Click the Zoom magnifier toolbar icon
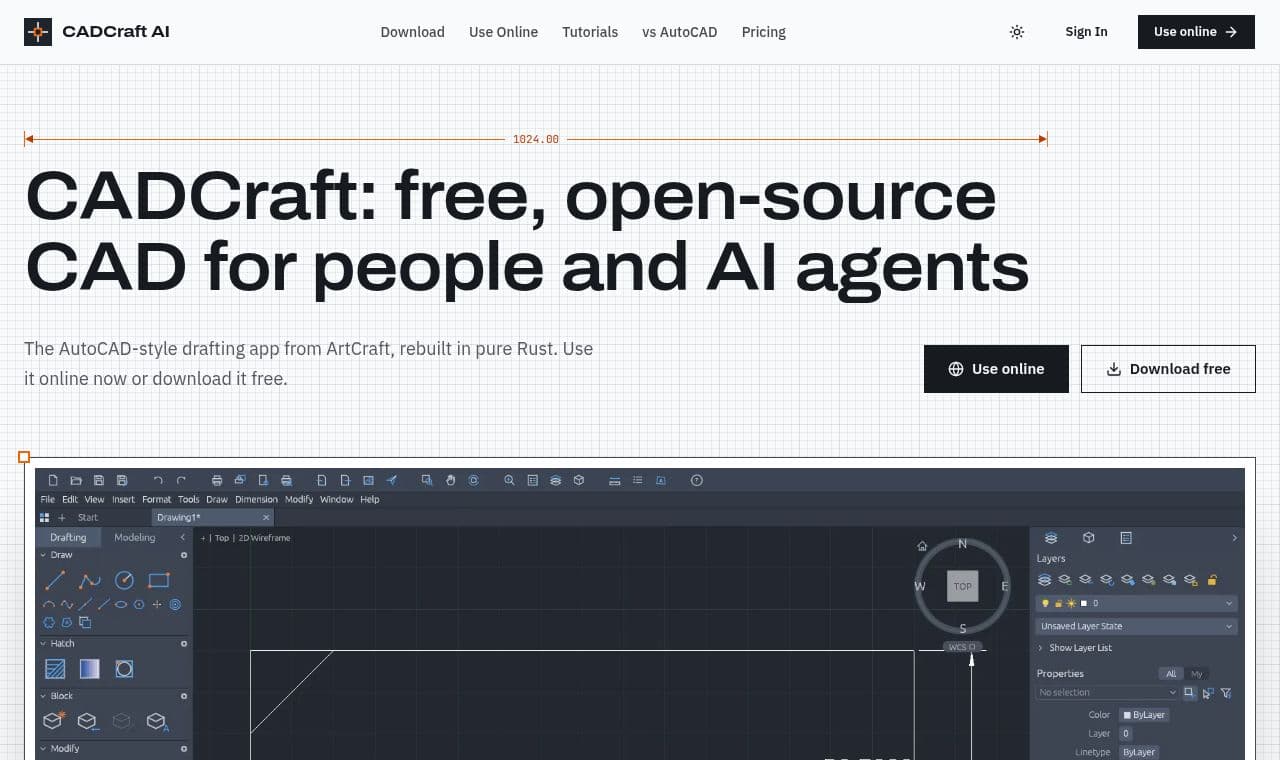This screenshot has width=1280, height=760. (x=509, y=480)
